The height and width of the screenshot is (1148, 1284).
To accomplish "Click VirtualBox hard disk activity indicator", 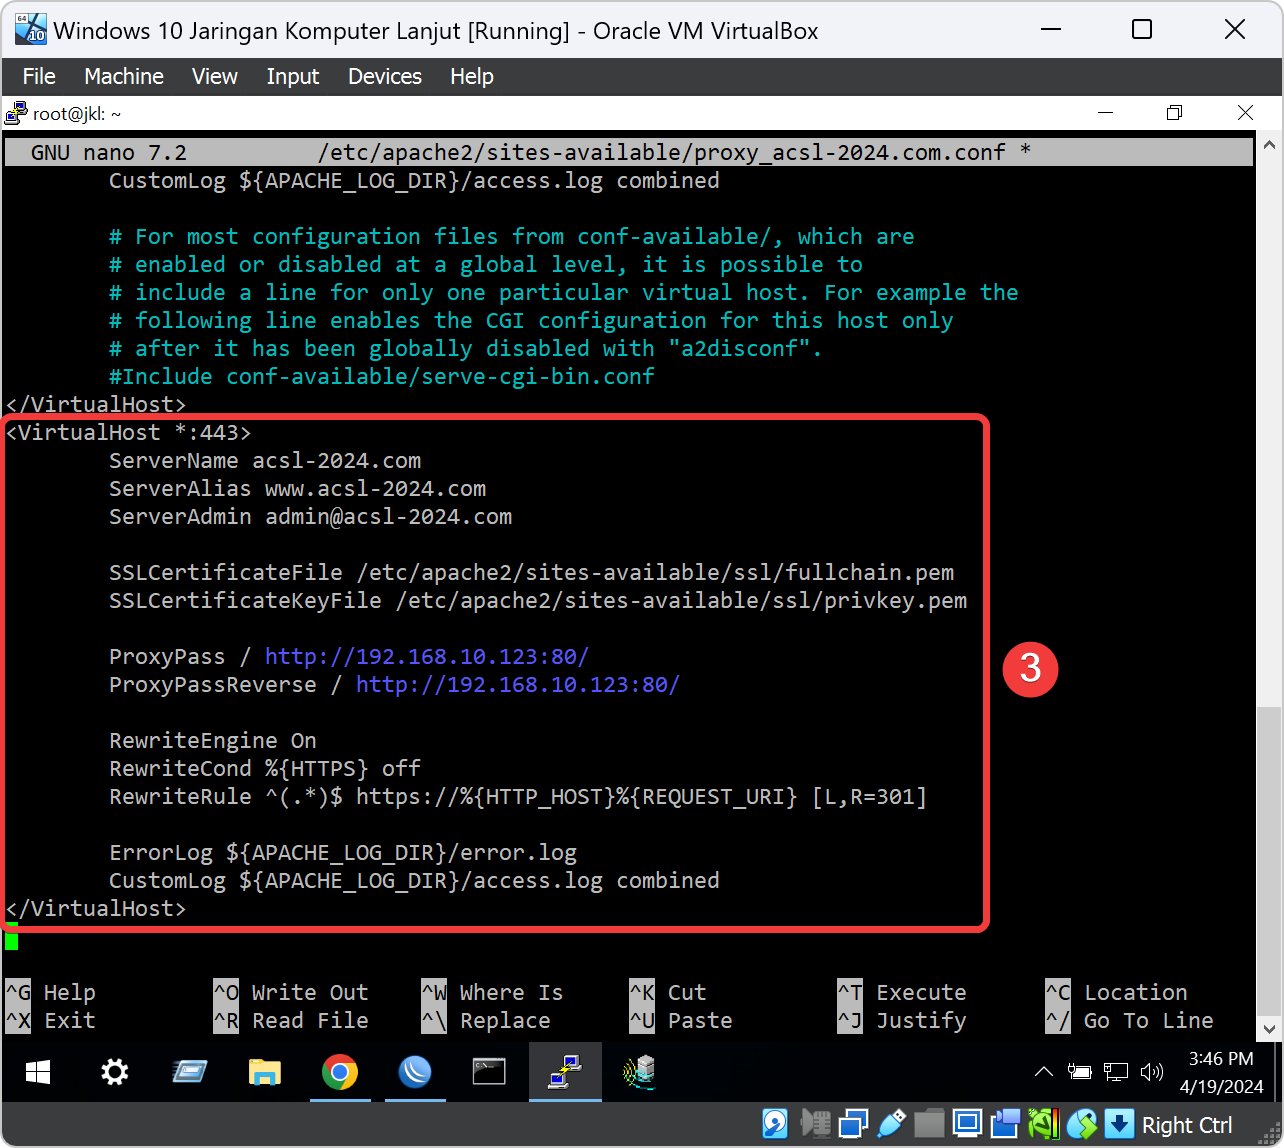I will [x=775, y=1124].
